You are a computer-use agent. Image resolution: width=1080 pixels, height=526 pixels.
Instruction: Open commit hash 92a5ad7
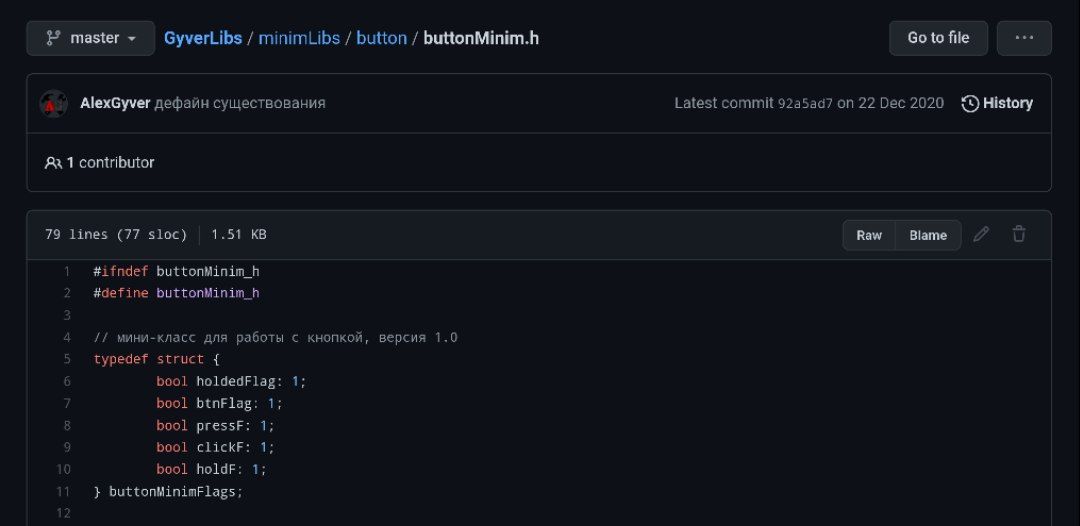pos(805,103)
